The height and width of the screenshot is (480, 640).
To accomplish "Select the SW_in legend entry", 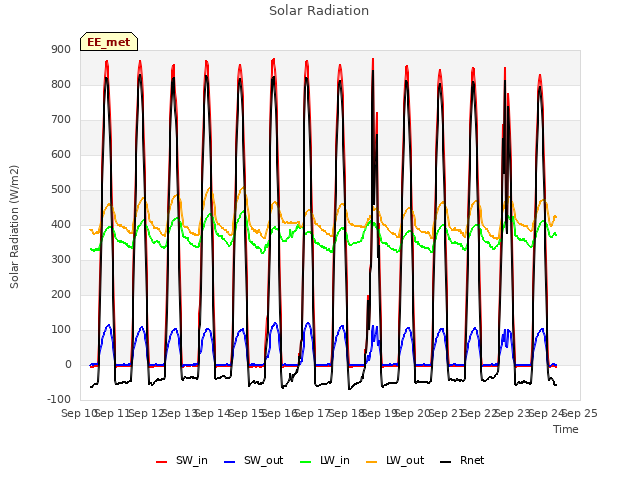I will tap(182, 460).
